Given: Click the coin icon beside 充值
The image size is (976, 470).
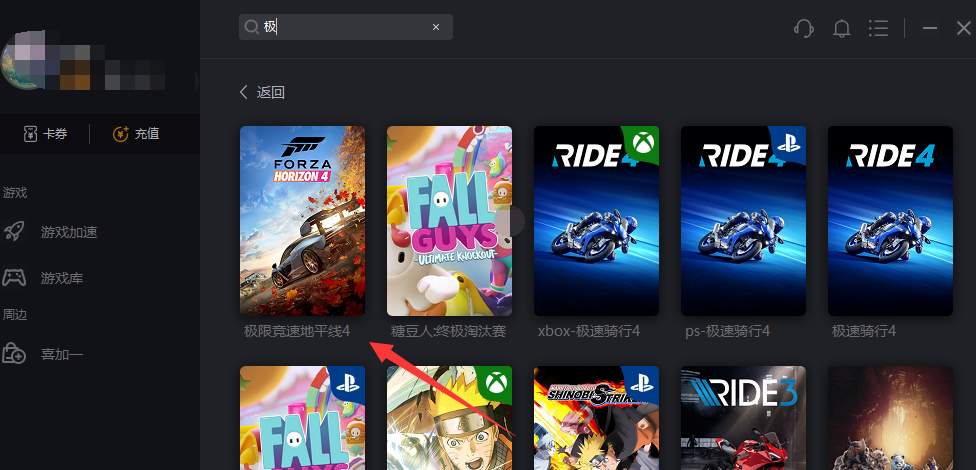Looking at the screenshot, I should tap(120, 133).
